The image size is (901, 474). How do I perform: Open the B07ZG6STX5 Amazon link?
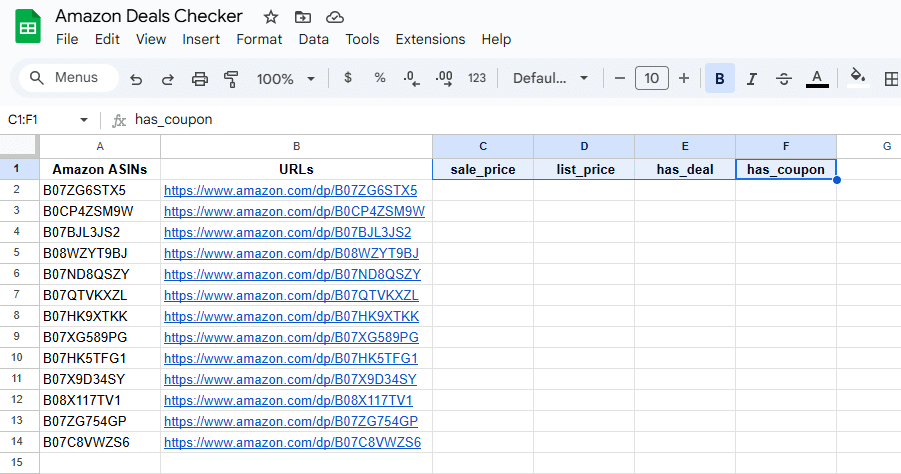click(x=290, y=190)
